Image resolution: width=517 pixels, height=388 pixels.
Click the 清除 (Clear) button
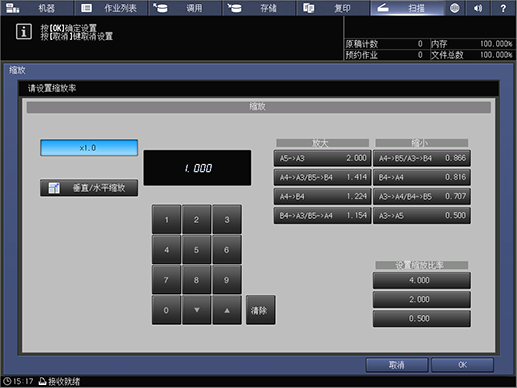[261, 310]
